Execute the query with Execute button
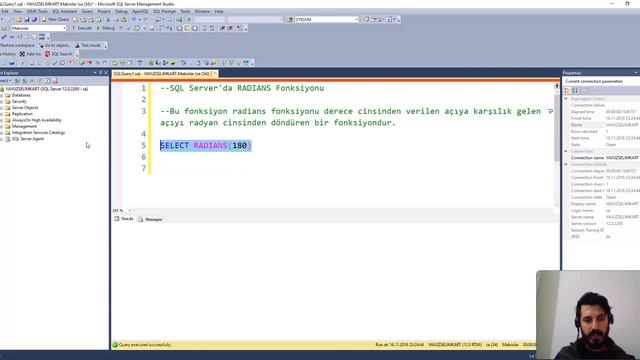Viewport: 640px width, 360px height. click(82, 28)
